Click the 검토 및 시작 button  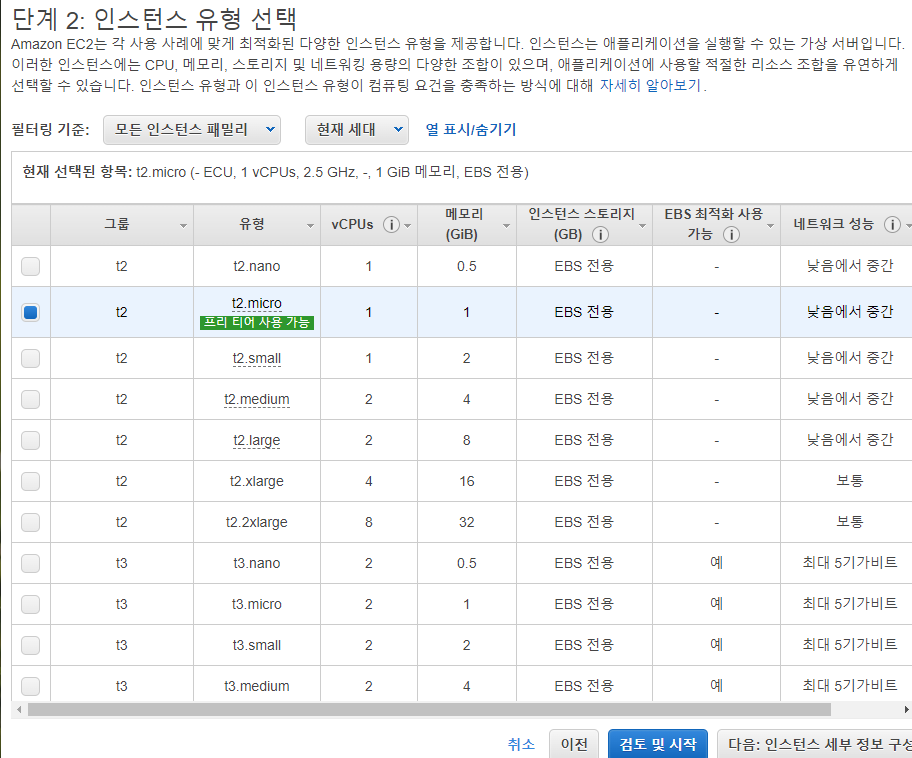click(658, 744)
